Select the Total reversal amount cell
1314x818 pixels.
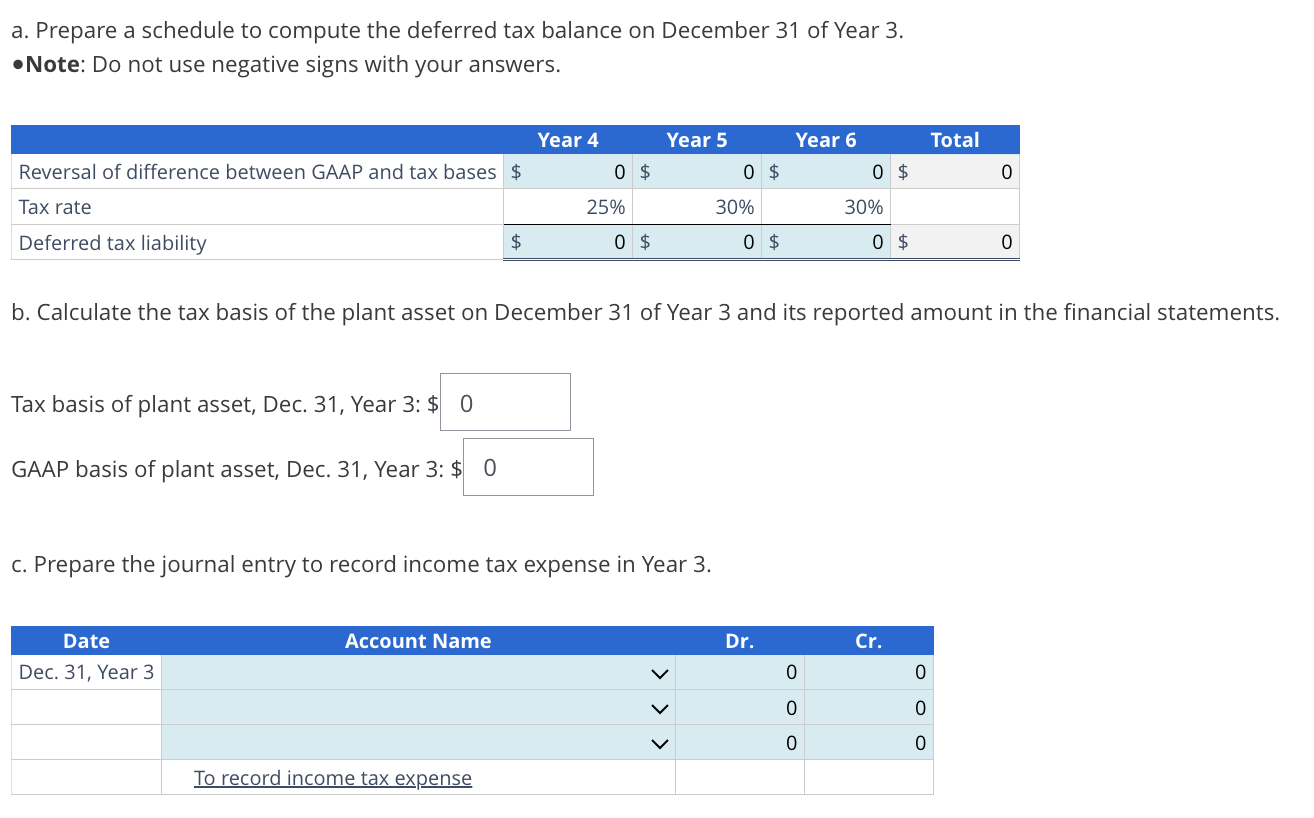pos(965,171)
